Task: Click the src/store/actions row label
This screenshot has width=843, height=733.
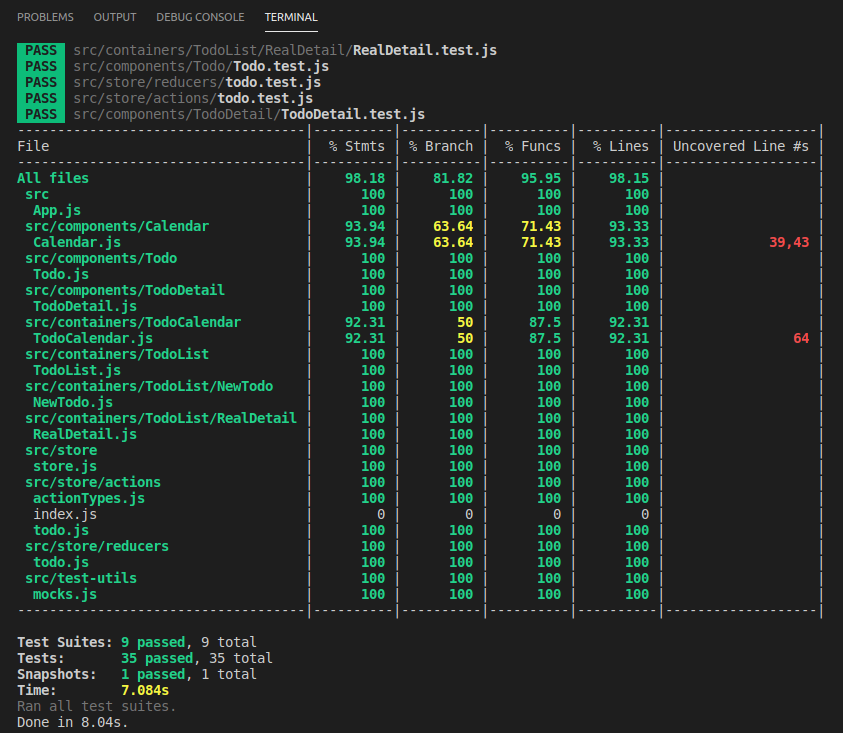Action: 93,482
